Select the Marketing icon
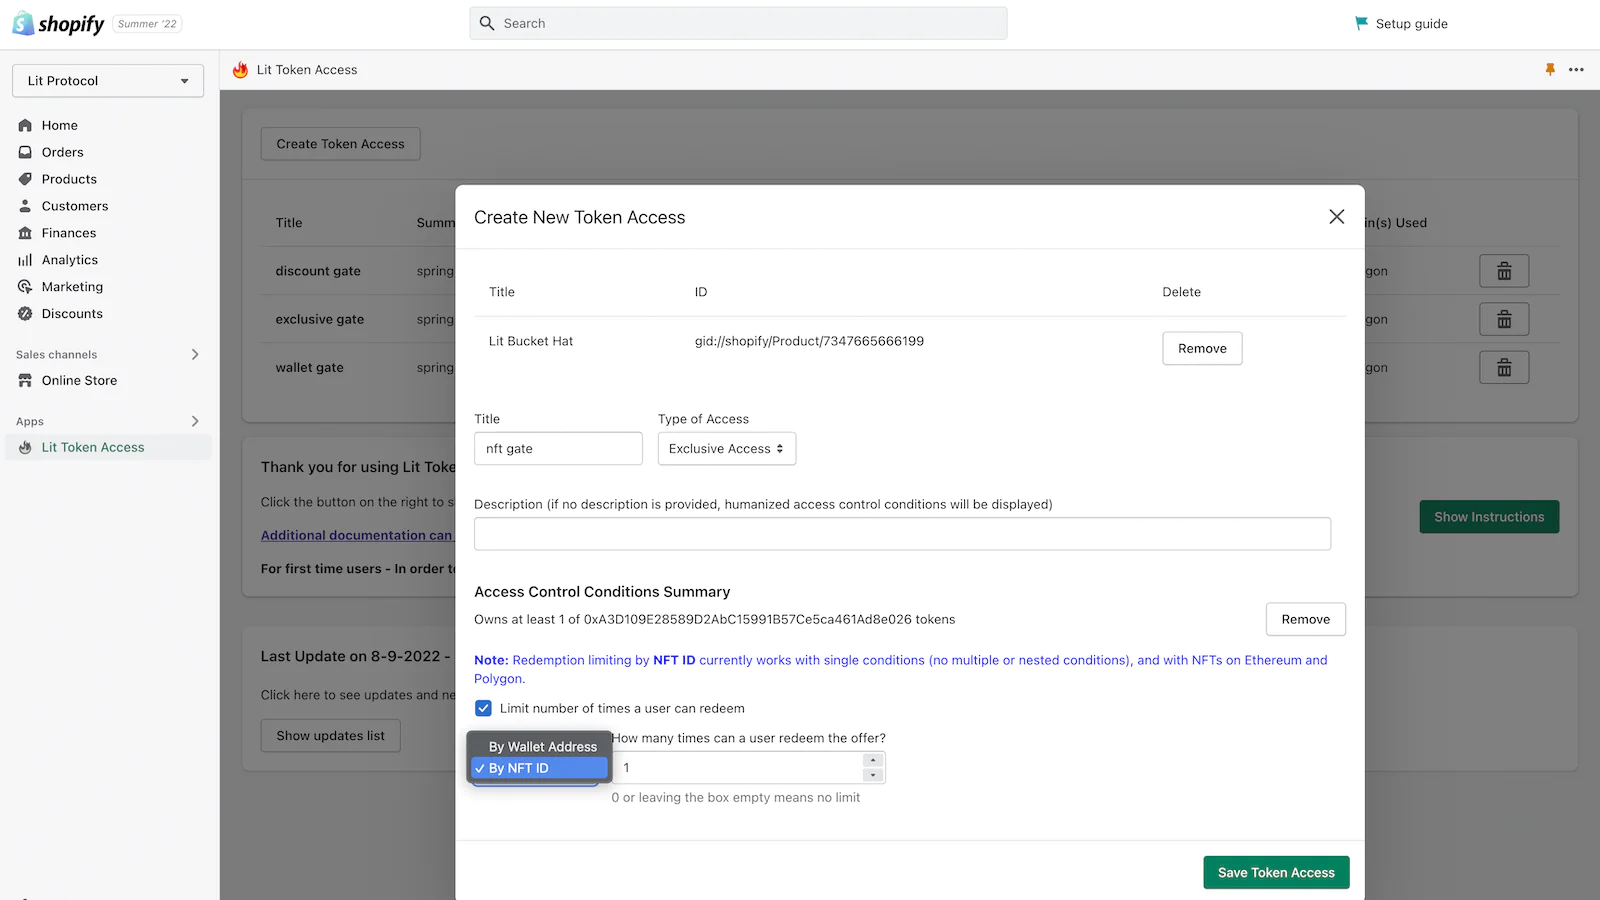The image size is (1600, 900). 25,286
